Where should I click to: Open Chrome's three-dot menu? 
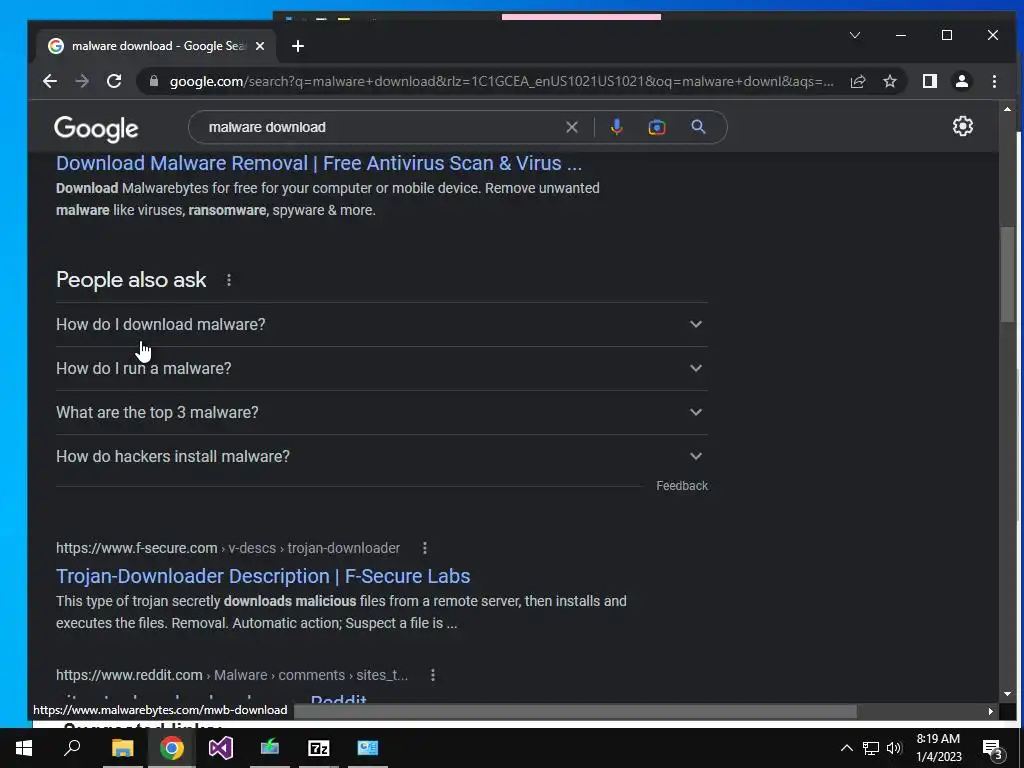pyautogui.click(x=994, y=81)
